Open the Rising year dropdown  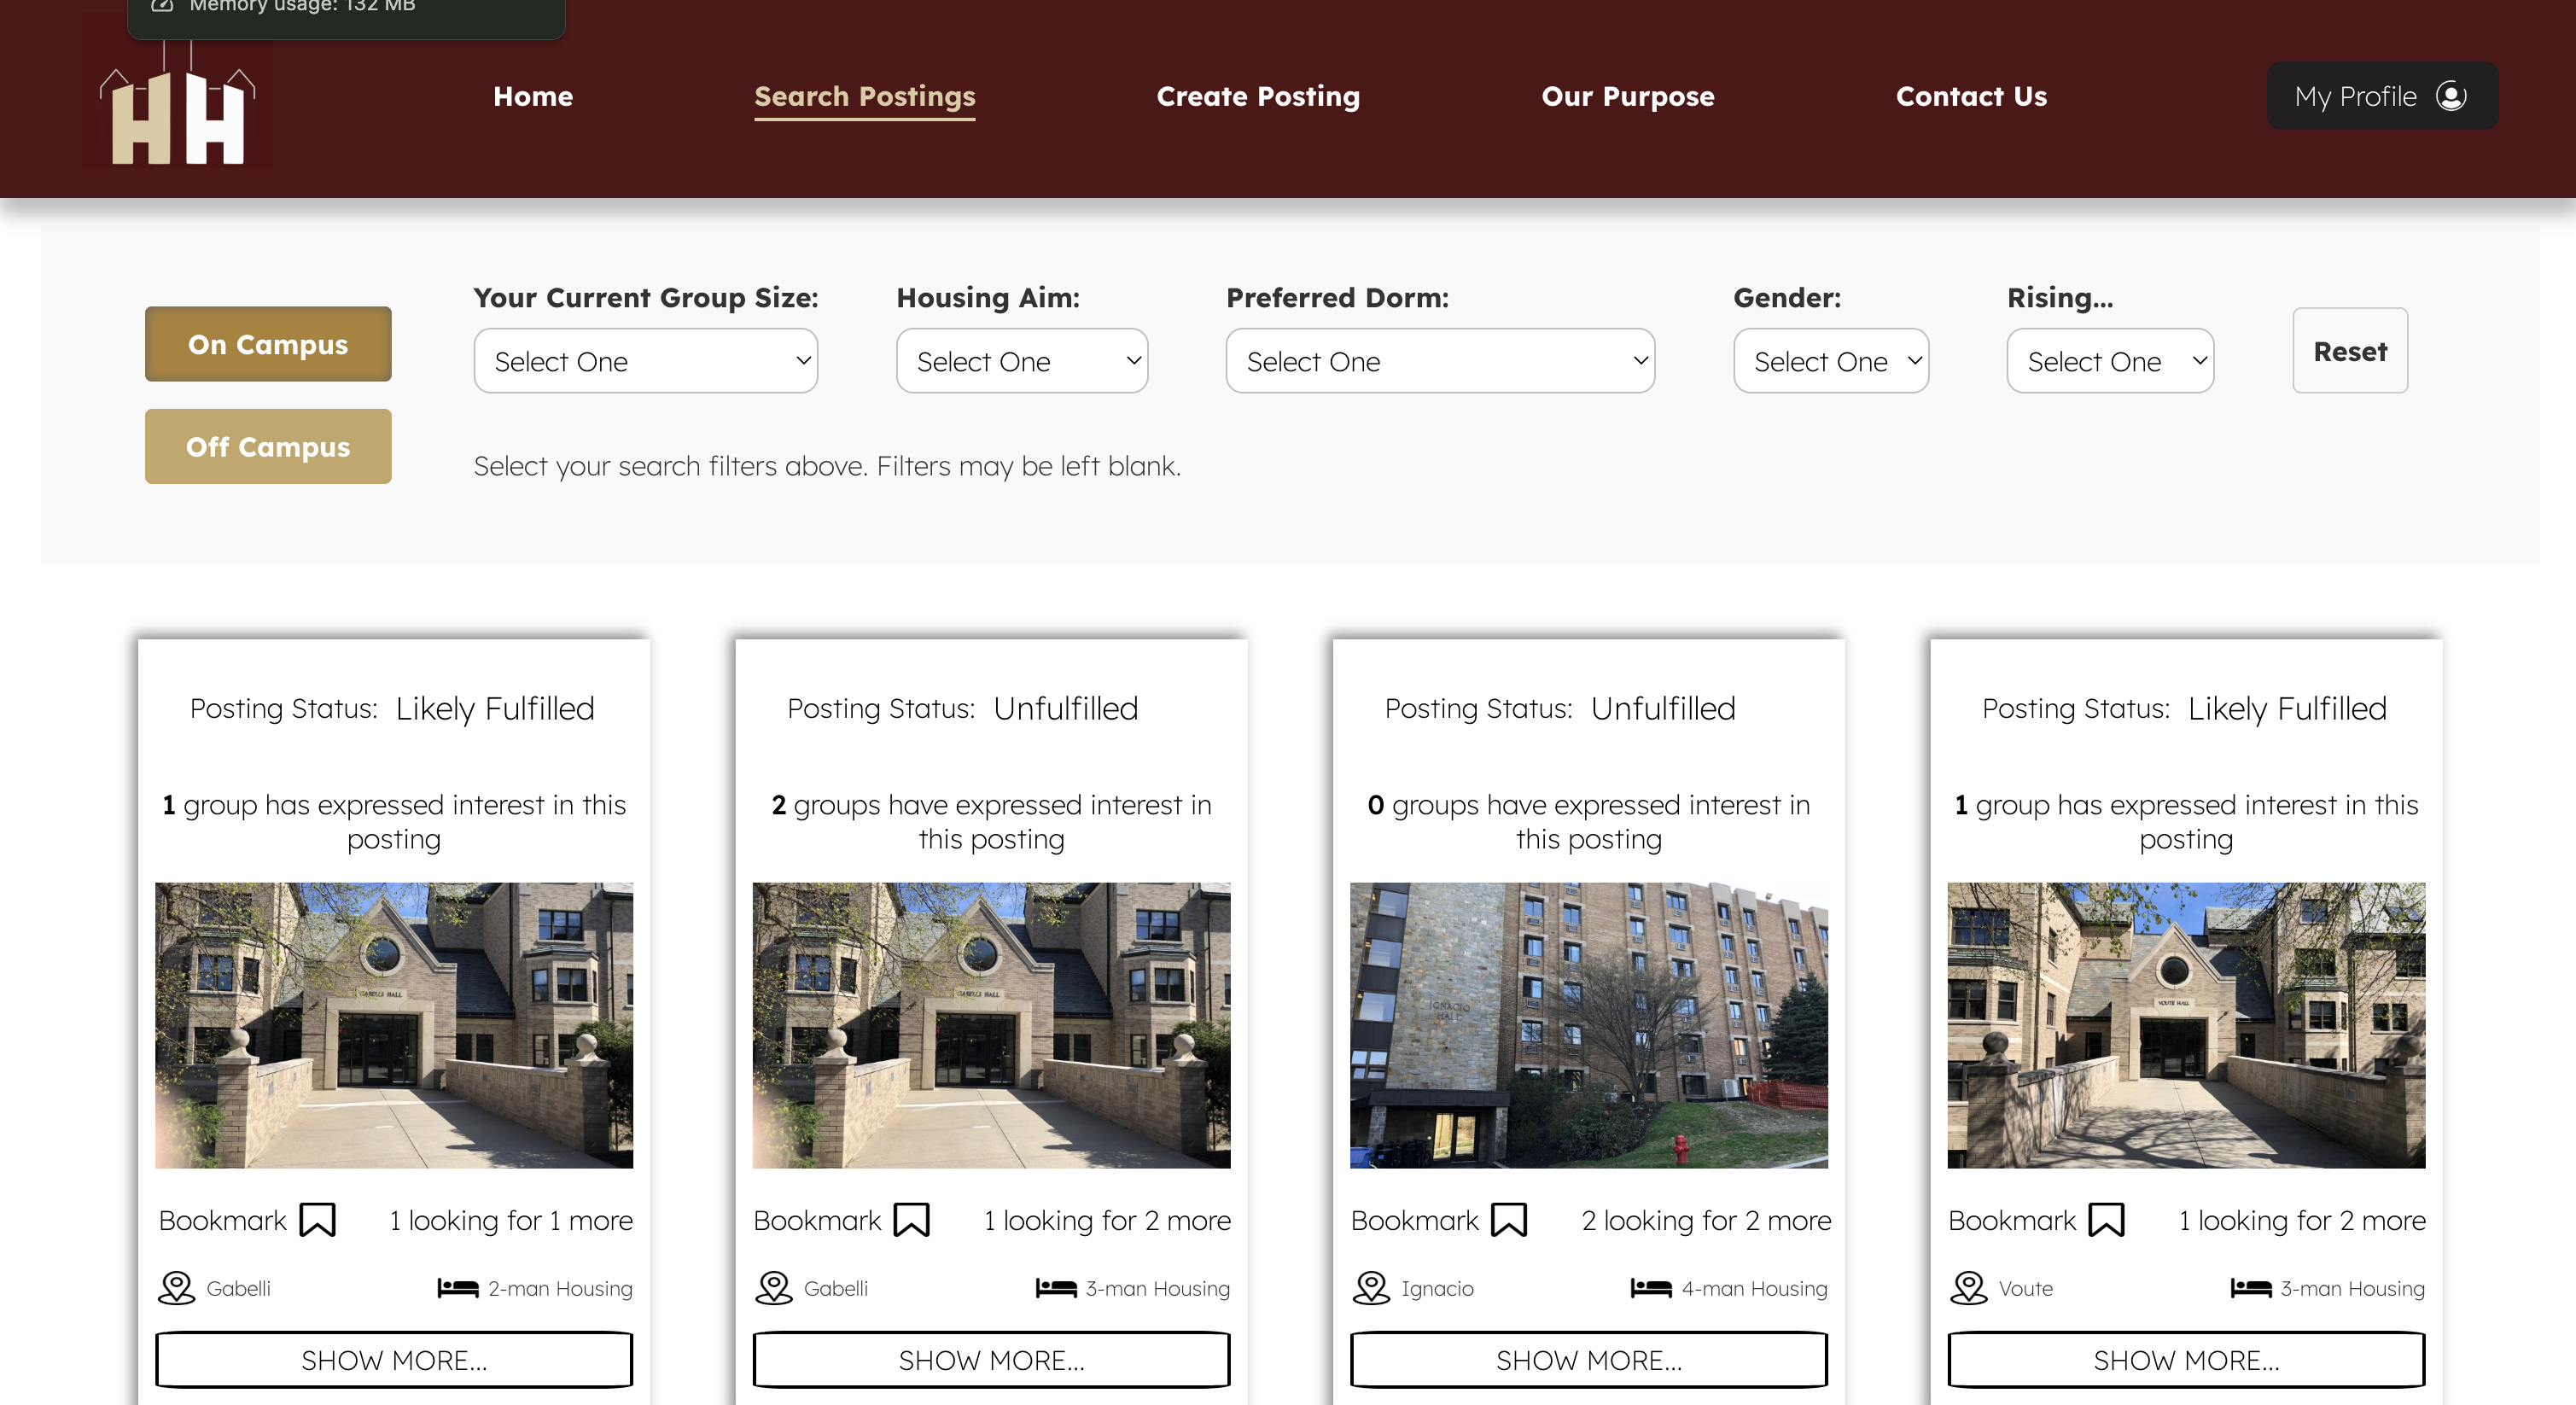click(x=2109, y=361)
